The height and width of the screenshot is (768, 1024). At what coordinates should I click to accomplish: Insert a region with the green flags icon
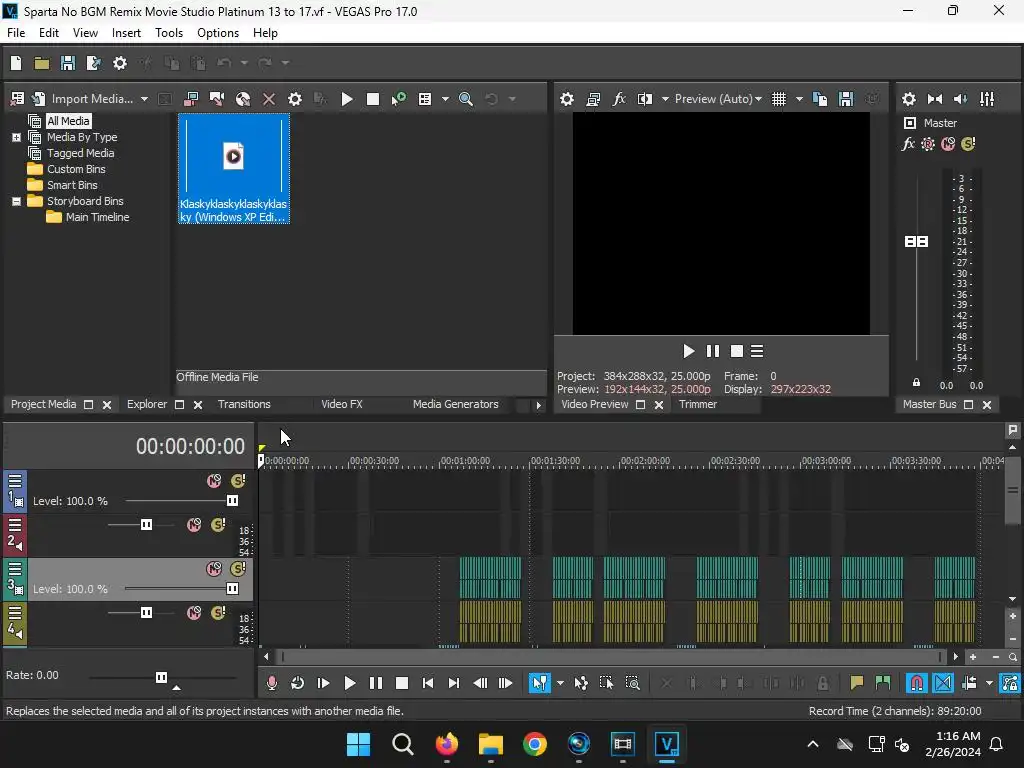882,683
